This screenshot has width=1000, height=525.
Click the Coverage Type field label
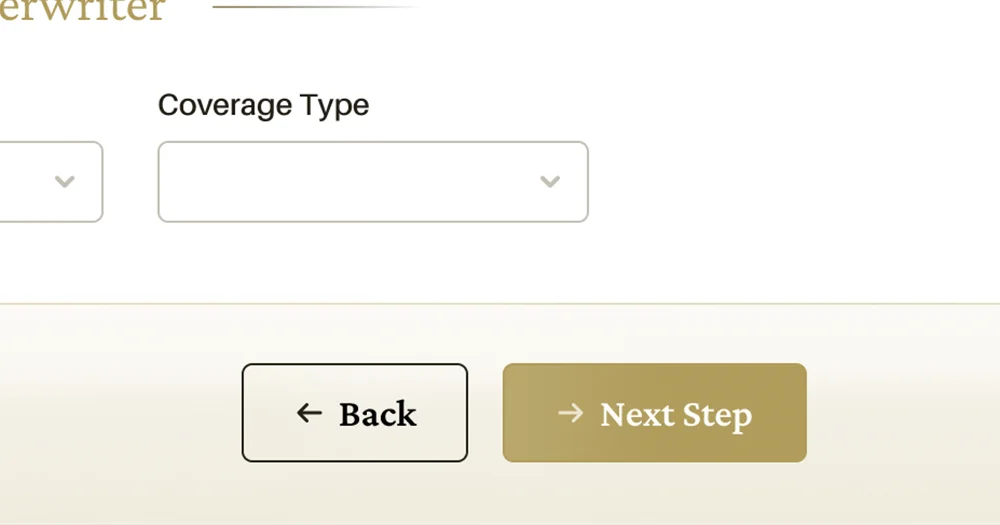click(263, 105)
